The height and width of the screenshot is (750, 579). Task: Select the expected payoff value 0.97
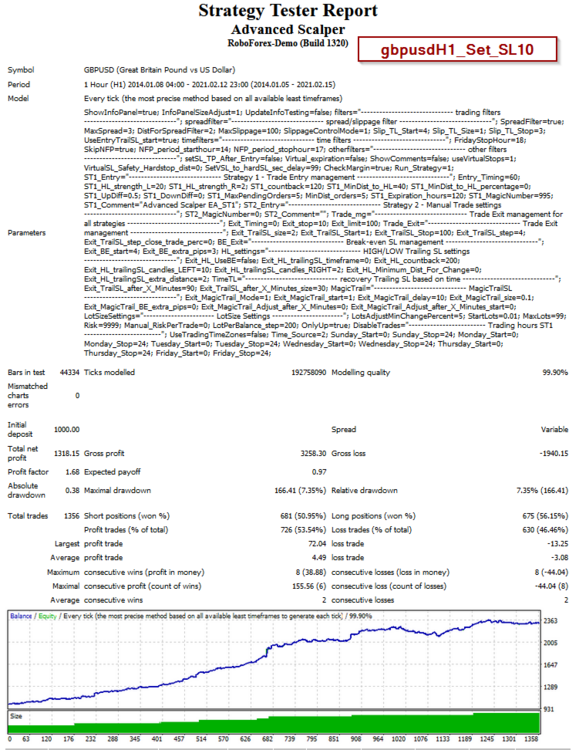(319, 472)
